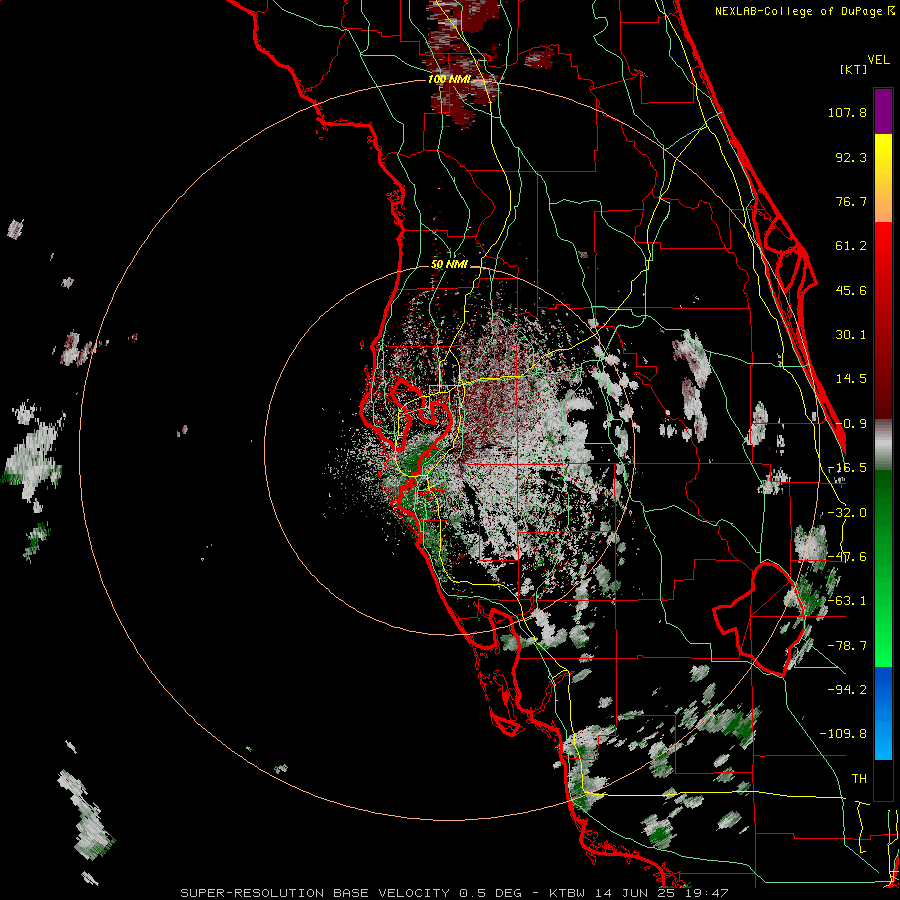The image size is (900, 900).
Task: Click the -47.6 value on velocity scale
Action: tap(847, 557)
